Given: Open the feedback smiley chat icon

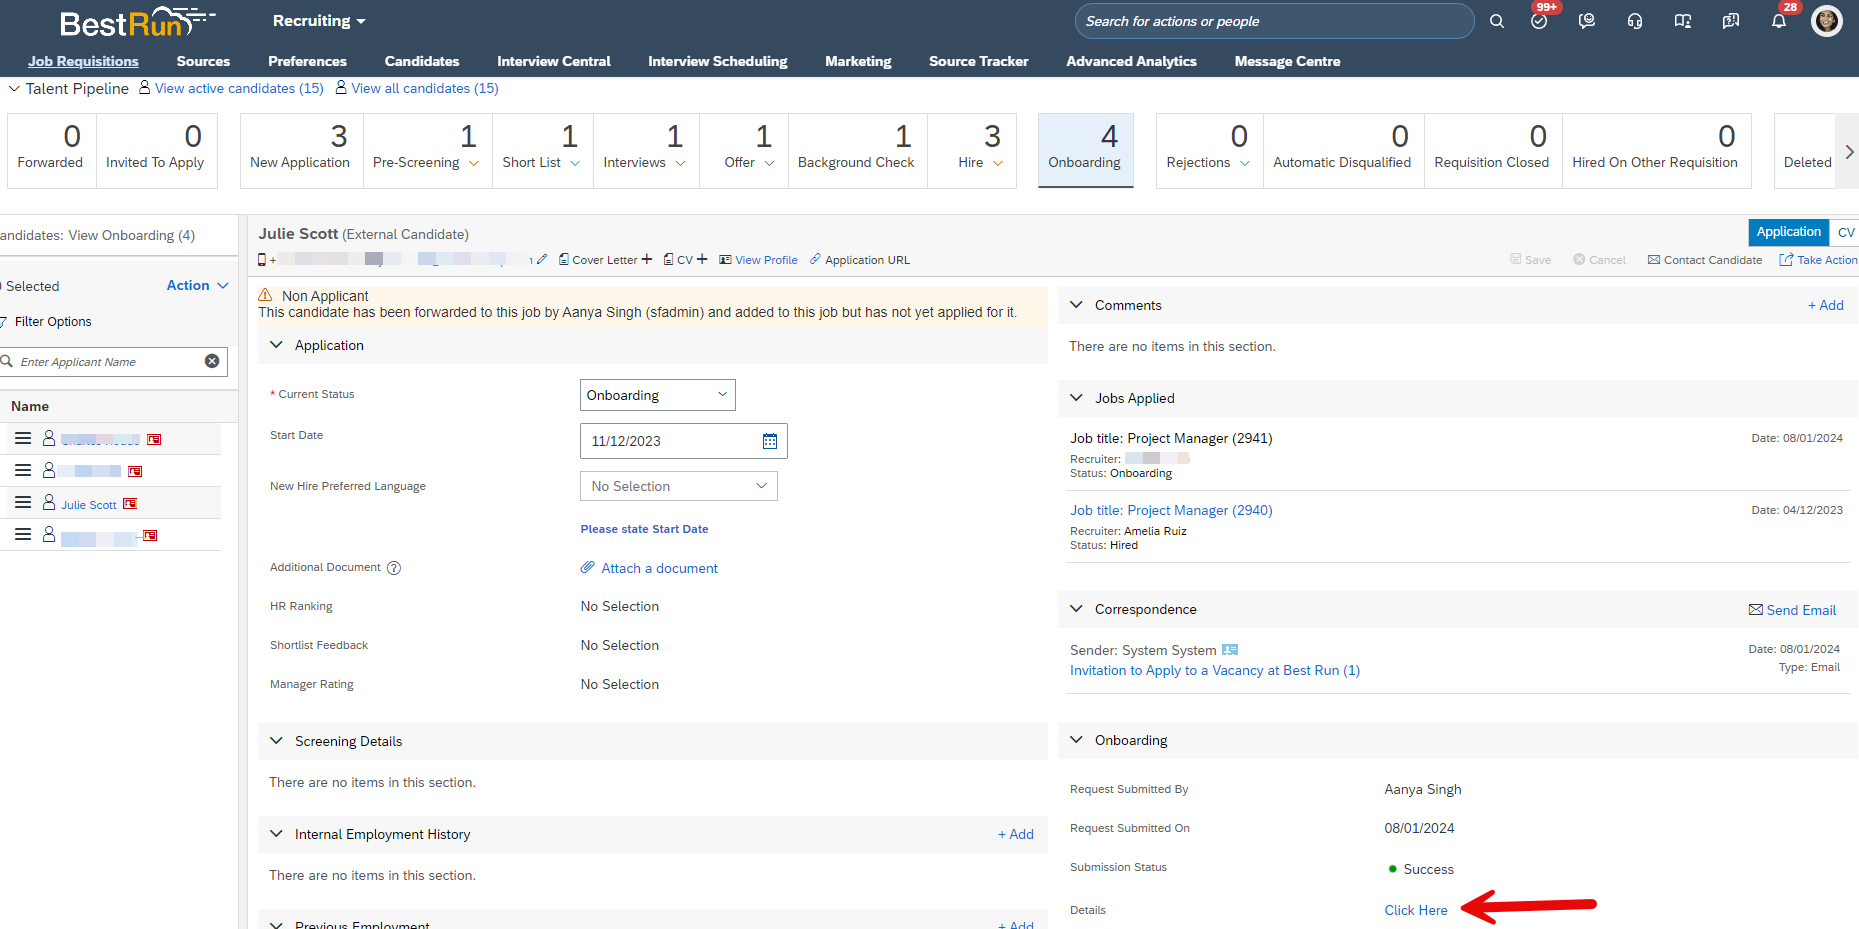Looking at the screenshot, I should click(x=1587, y=21).
